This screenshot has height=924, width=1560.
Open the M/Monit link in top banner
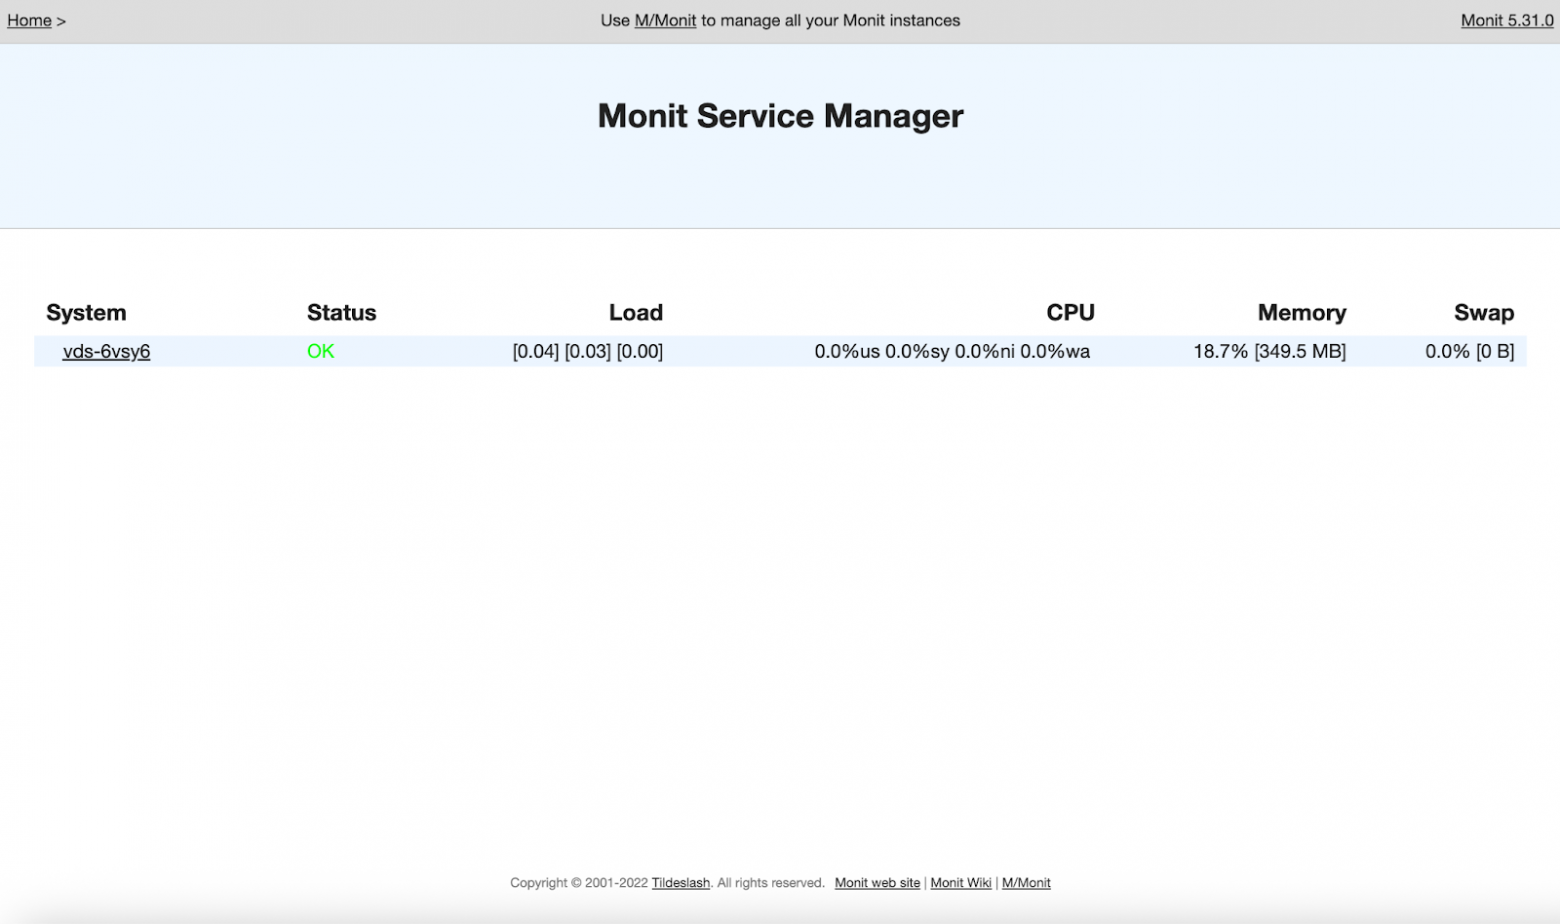click(x=665, y=20)
